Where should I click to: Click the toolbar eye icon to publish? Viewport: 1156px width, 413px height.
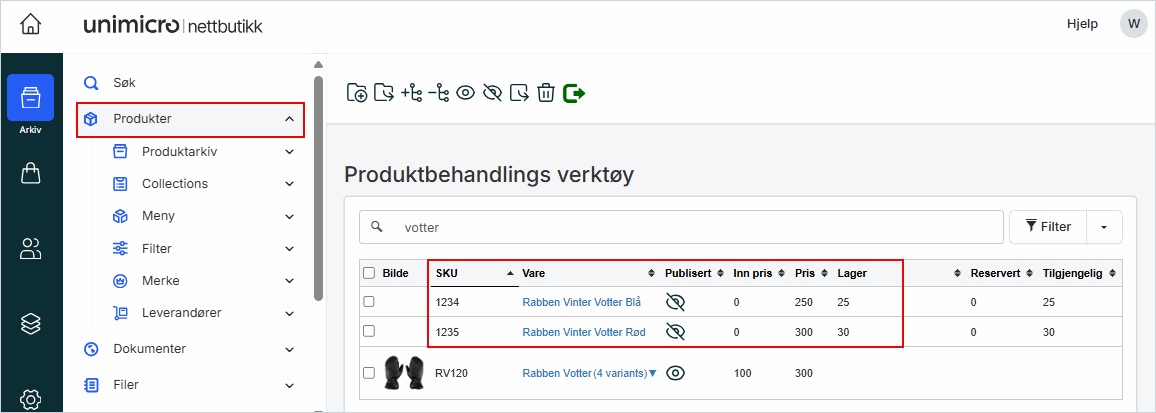click(465, 93)
